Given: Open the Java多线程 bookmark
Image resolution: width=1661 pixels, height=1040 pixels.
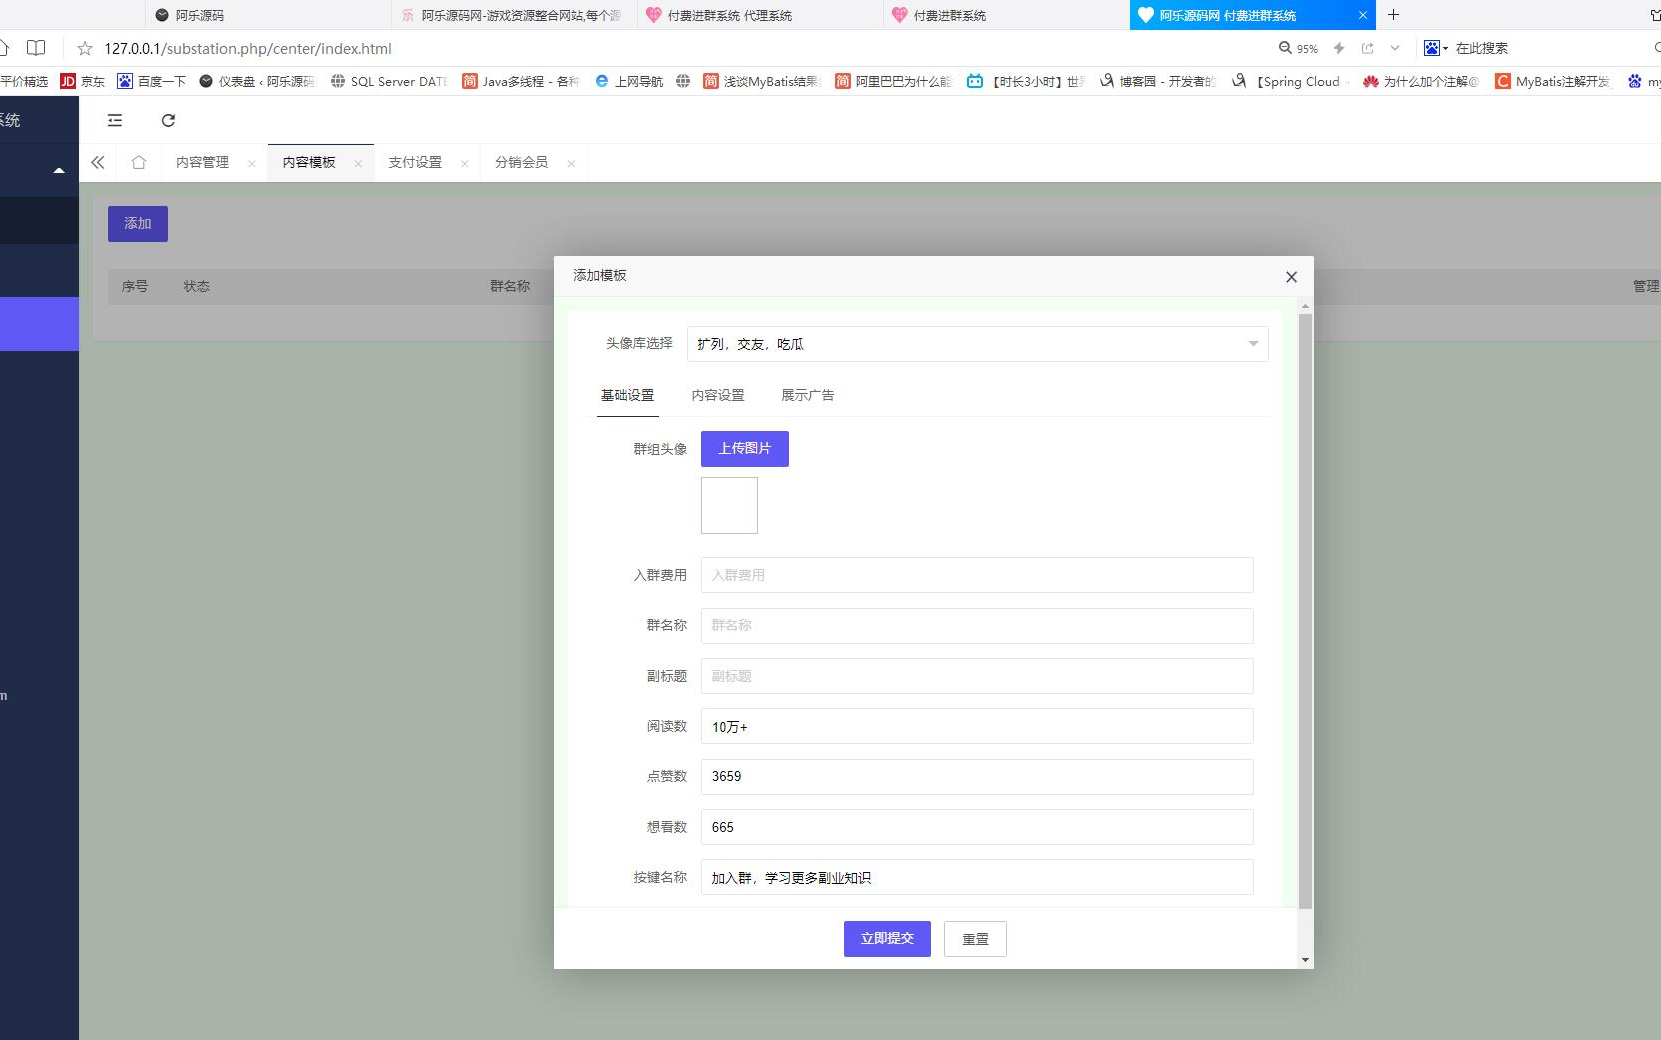Looking at the screenshot, I should coord(521,81).
